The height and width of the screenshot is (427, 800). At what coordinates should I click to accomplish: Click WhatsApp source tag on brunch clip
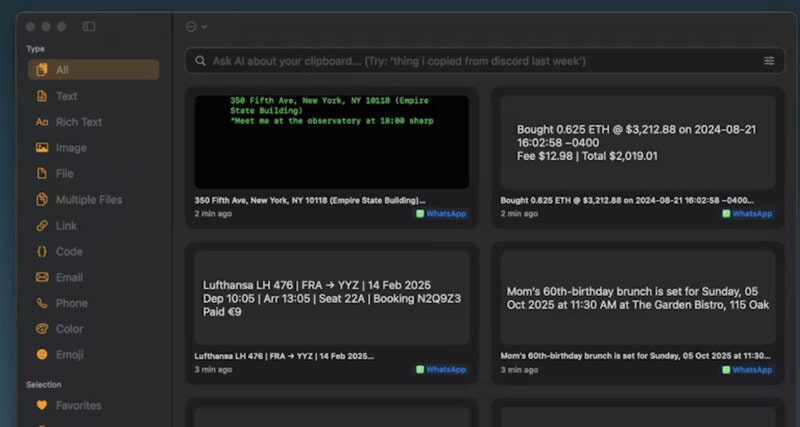point(747,369)
